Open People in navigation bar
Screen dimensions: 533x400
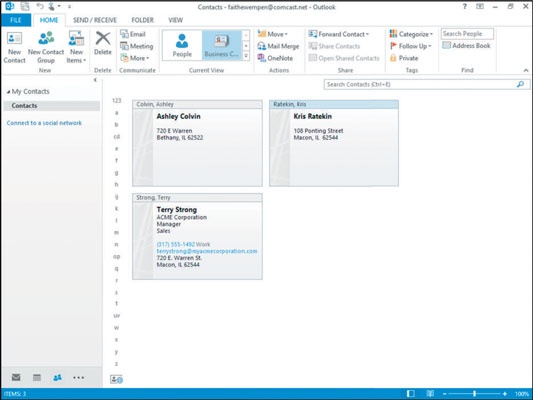pyautogui.click(x=57, y=377)
